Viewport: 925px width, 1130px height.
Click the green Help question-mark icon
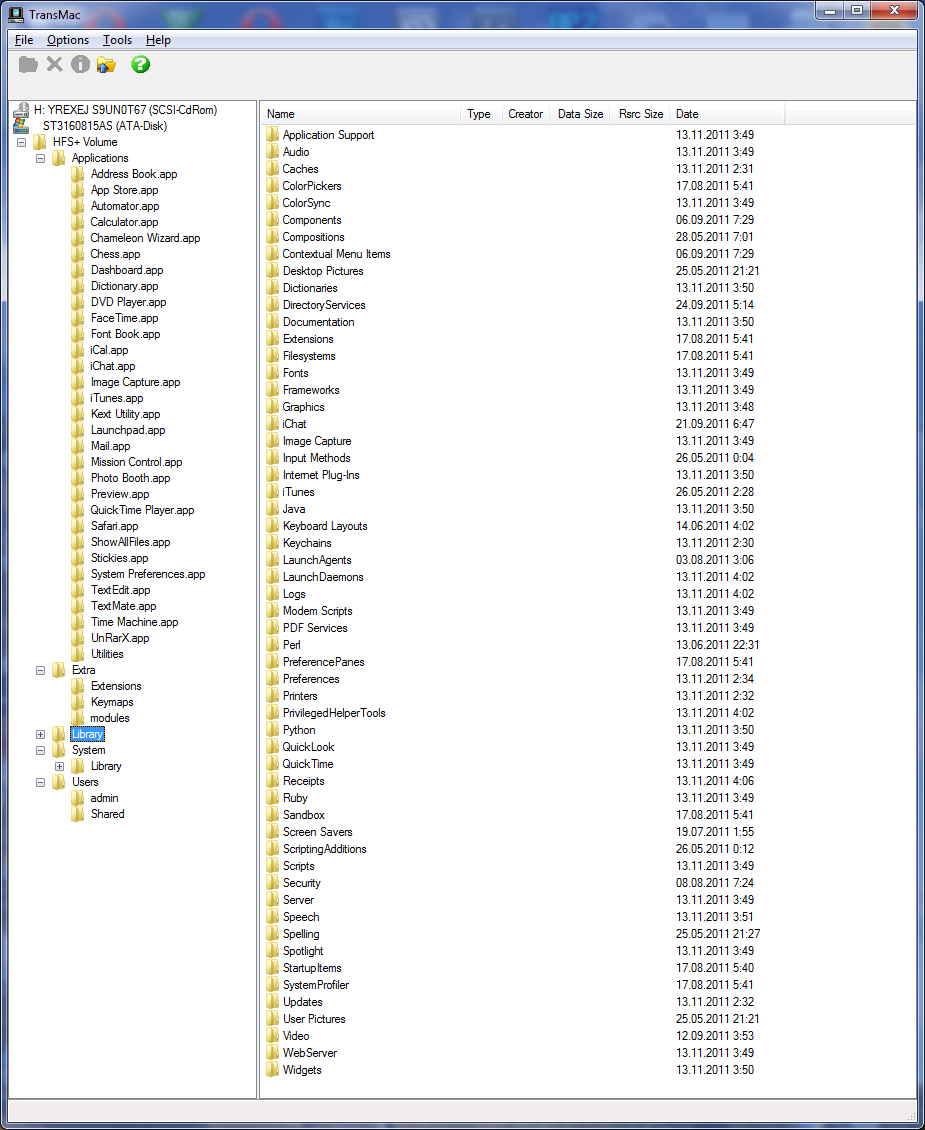coord(140,64)
